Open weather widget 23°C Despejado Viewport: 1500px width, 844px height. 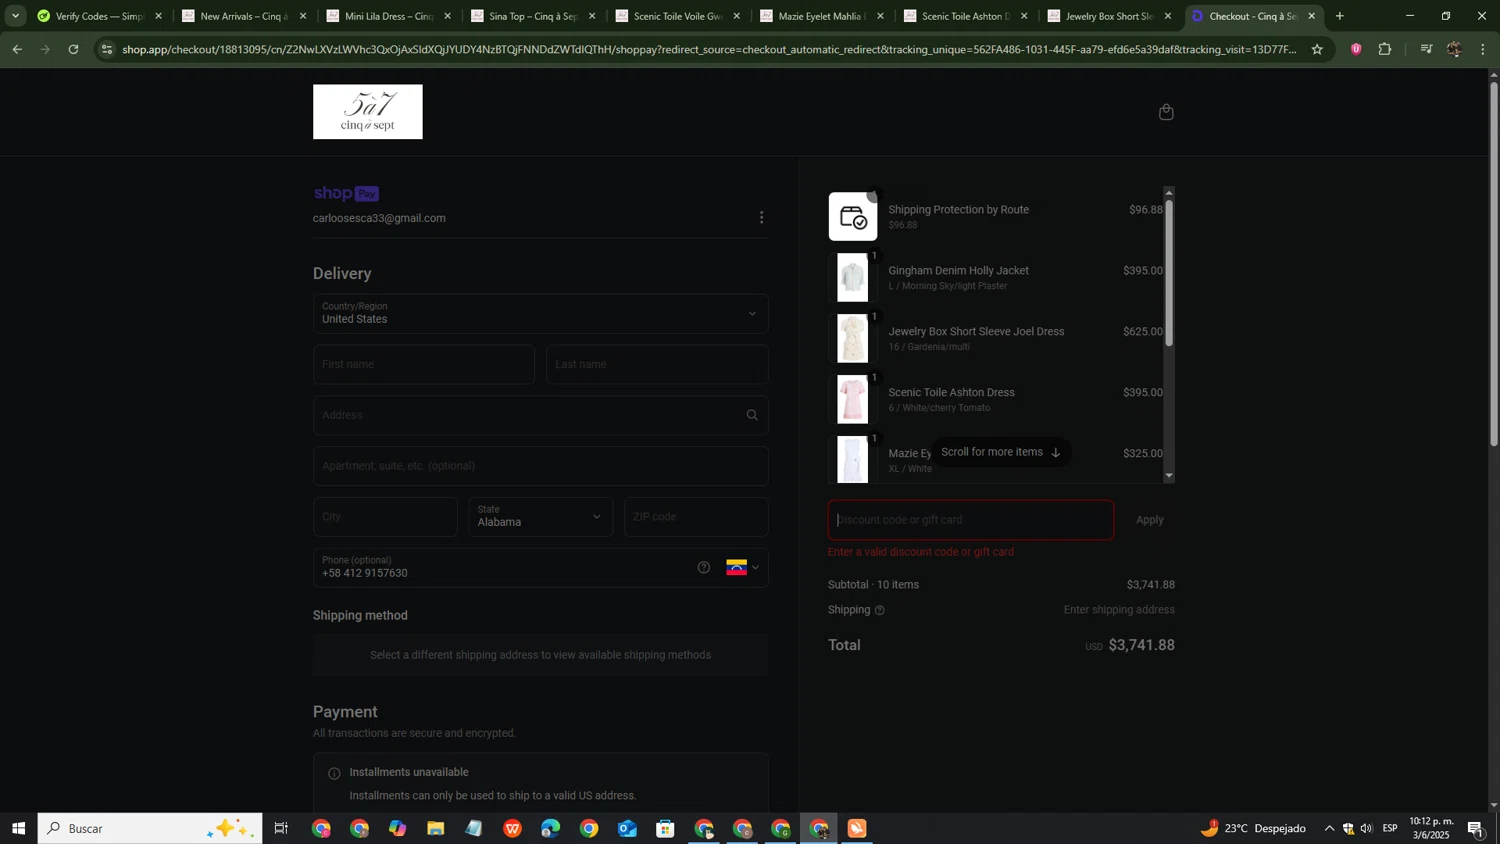(1255, 828)
